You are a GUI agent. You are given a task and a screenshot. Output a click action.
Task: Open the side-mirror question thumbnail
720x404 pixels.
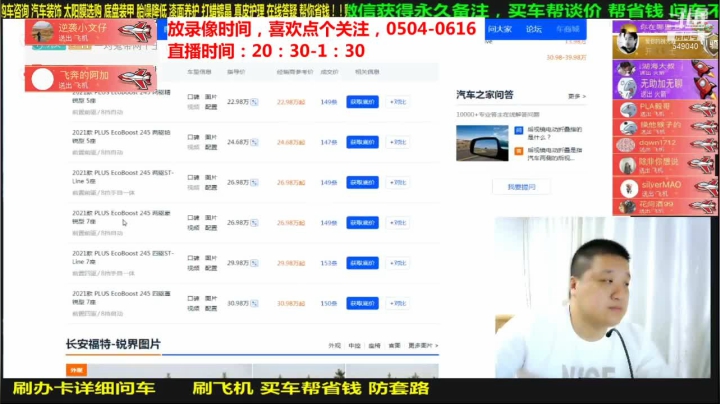coord(482,143)
